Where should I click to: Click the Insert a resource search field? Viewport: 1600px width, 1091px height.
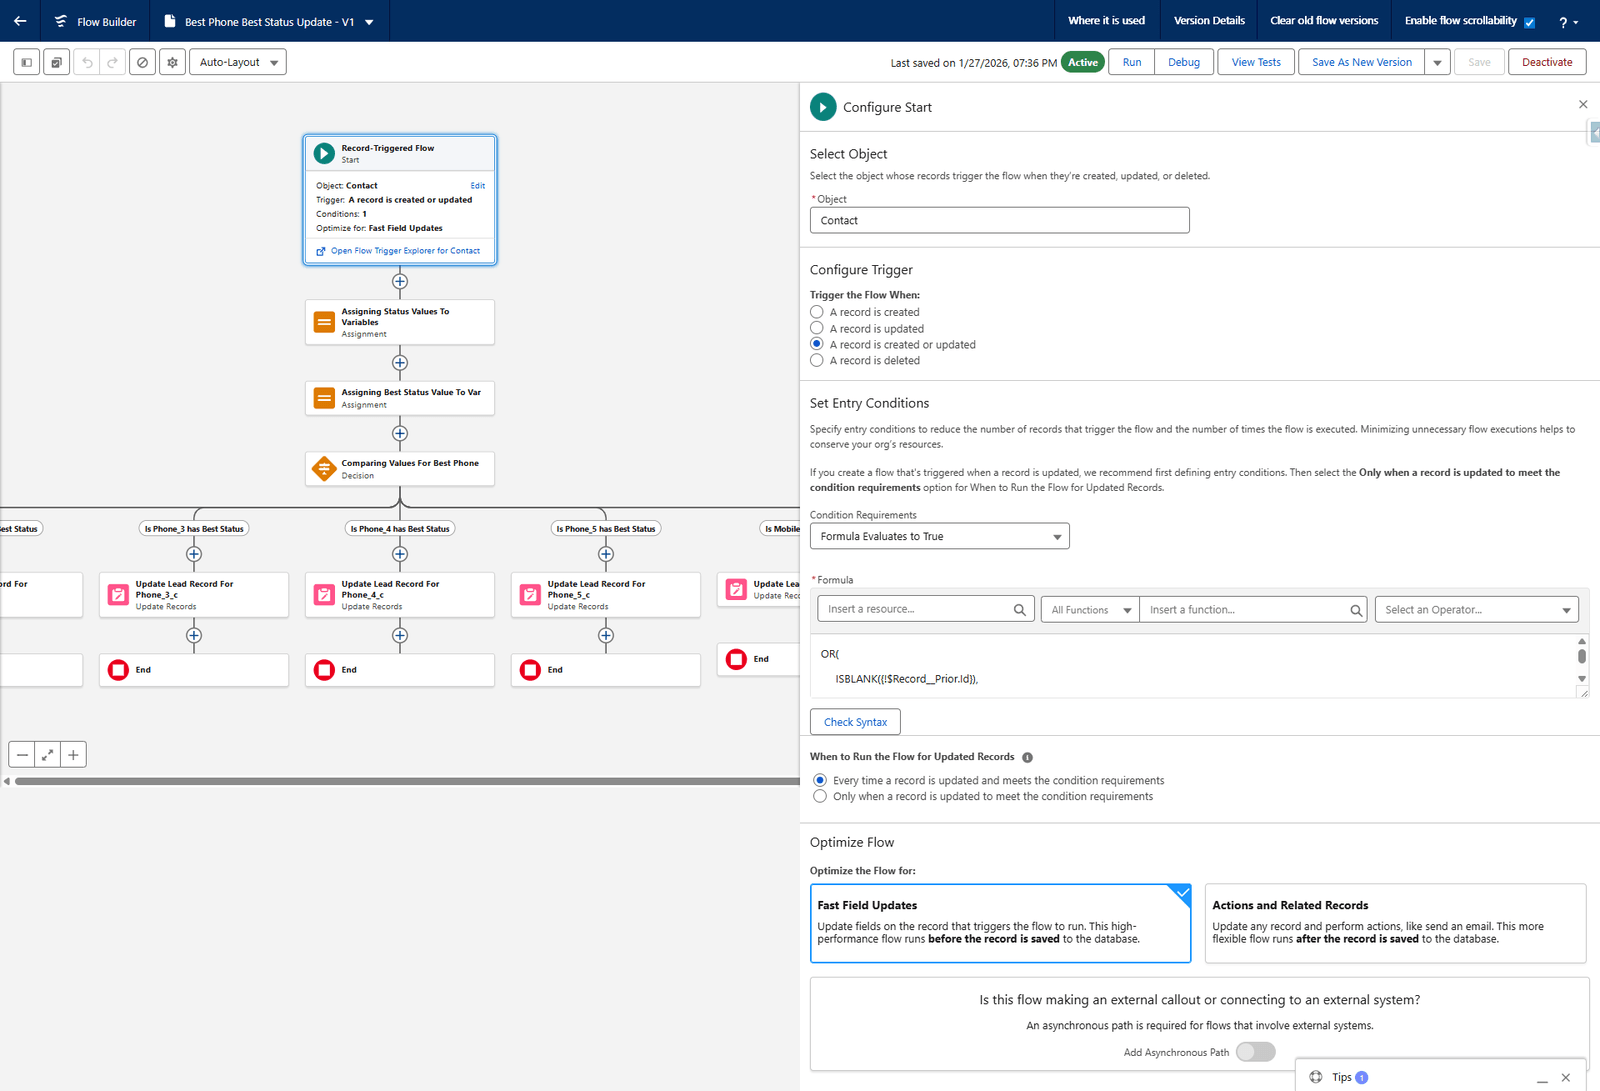point(925,610)
